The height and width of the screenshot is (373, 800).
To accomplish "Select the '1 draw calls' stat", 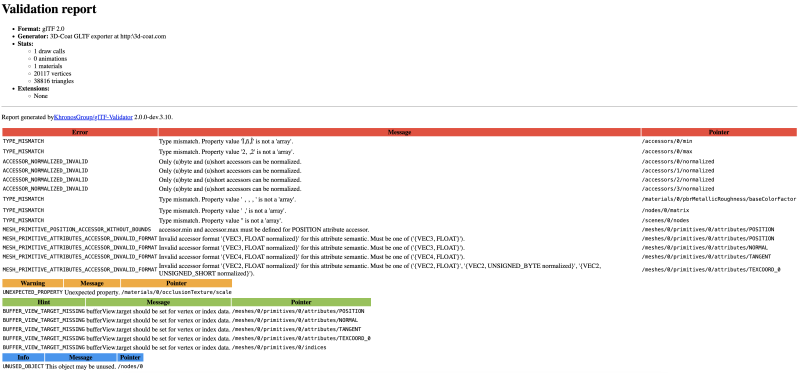I will (x=49, y=51).
